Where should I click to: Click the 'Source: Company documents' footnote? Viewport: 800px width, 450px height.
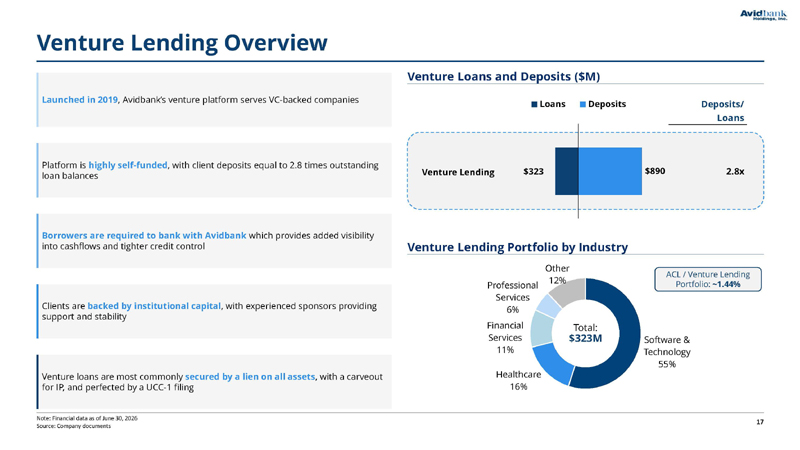(x=73, y=426)
